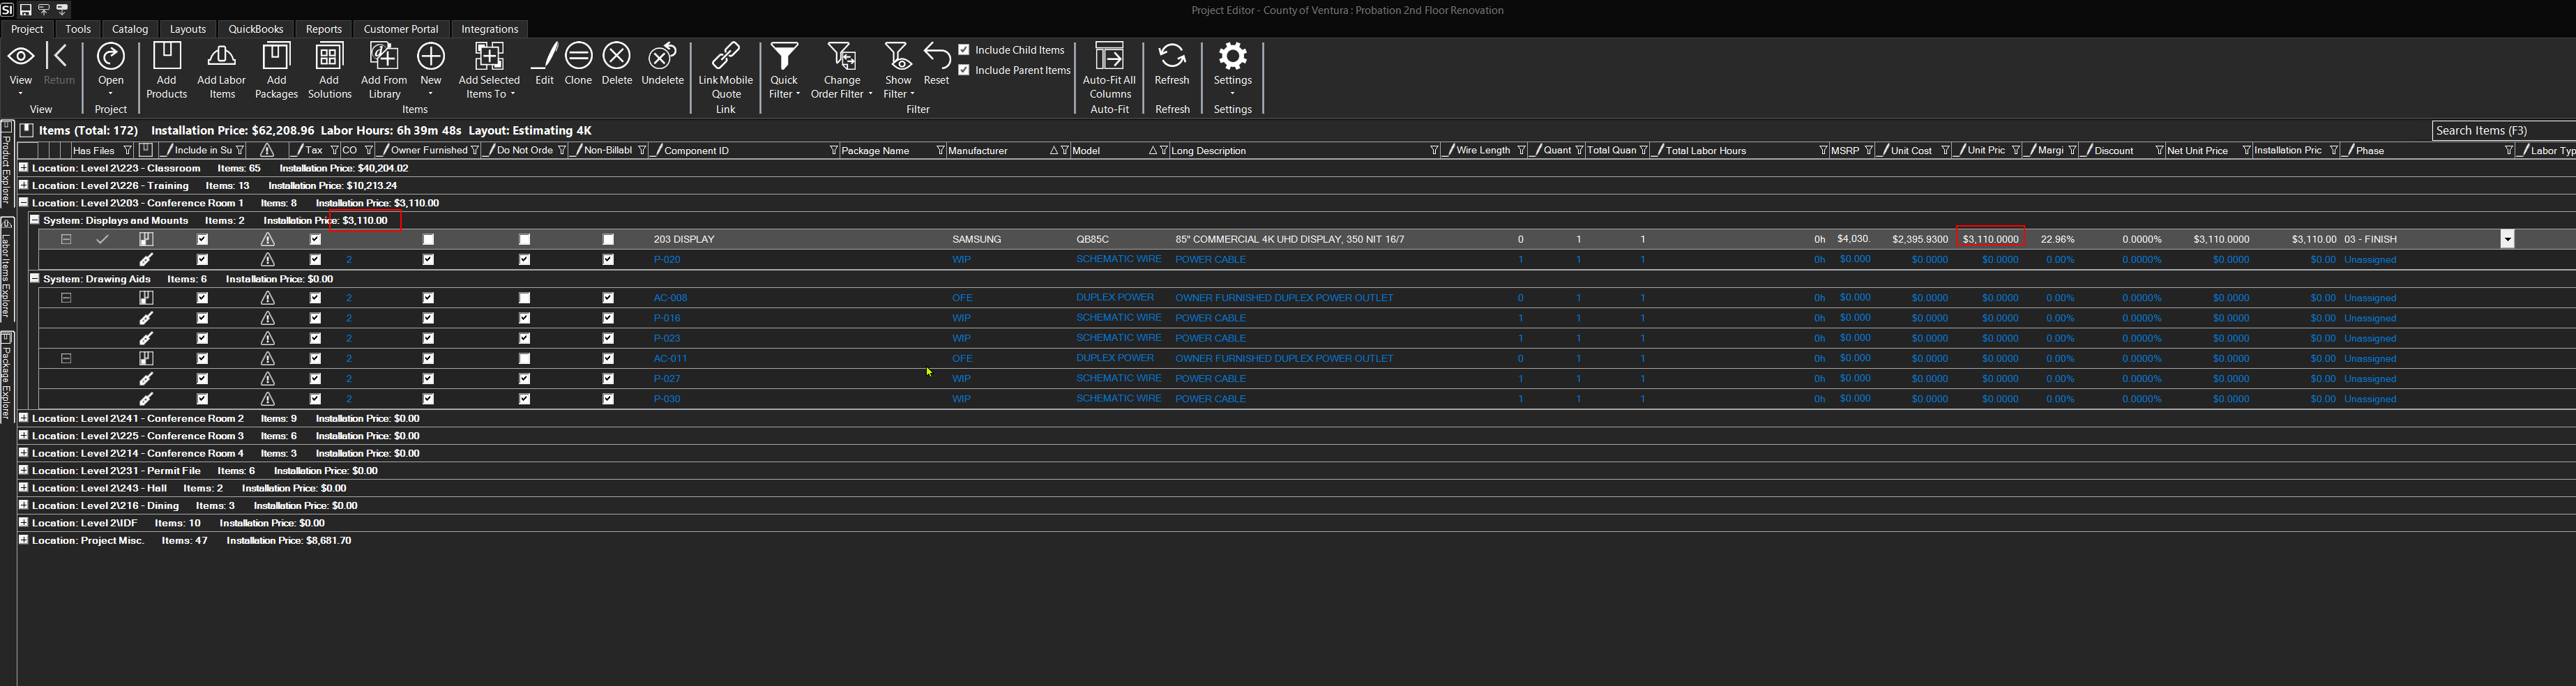This screenshot has width=2576, height=686.
Task: Click the Search Items field
Action: 2503,130
